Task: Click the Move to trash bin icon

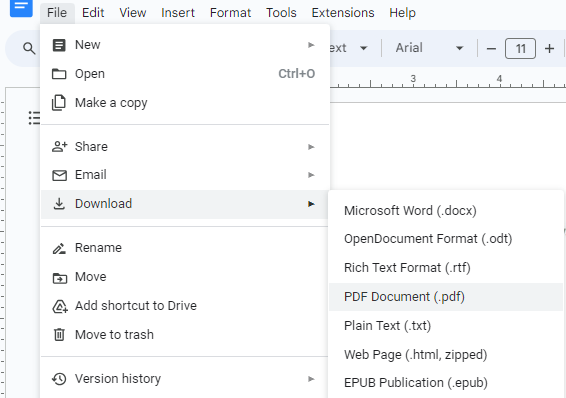Action: tap(59, 335)
